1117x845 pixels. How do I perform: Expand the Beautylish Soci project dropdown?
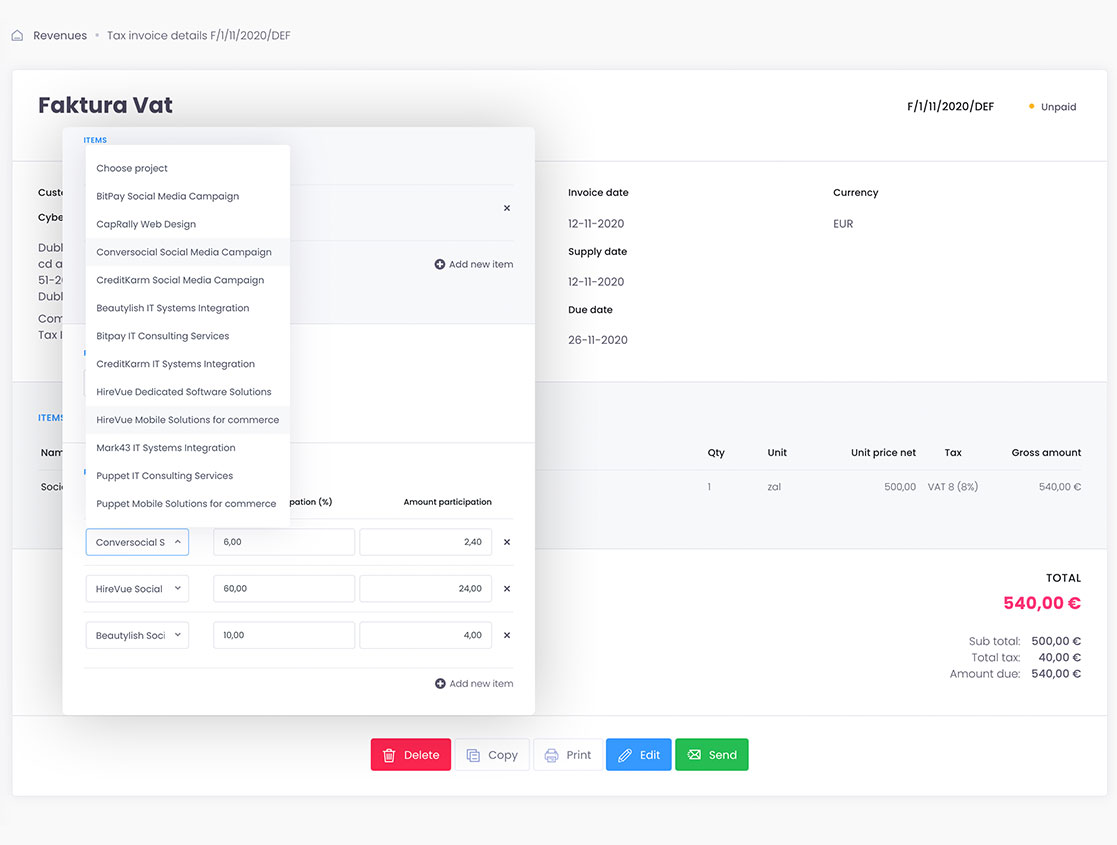tap(137, 635)
